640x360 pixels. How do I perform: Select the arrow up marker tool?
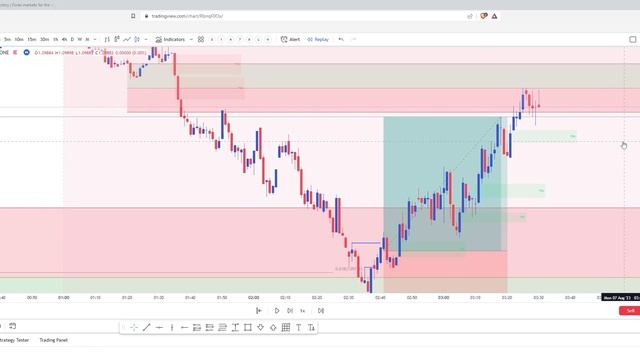[x=273, y=327]
